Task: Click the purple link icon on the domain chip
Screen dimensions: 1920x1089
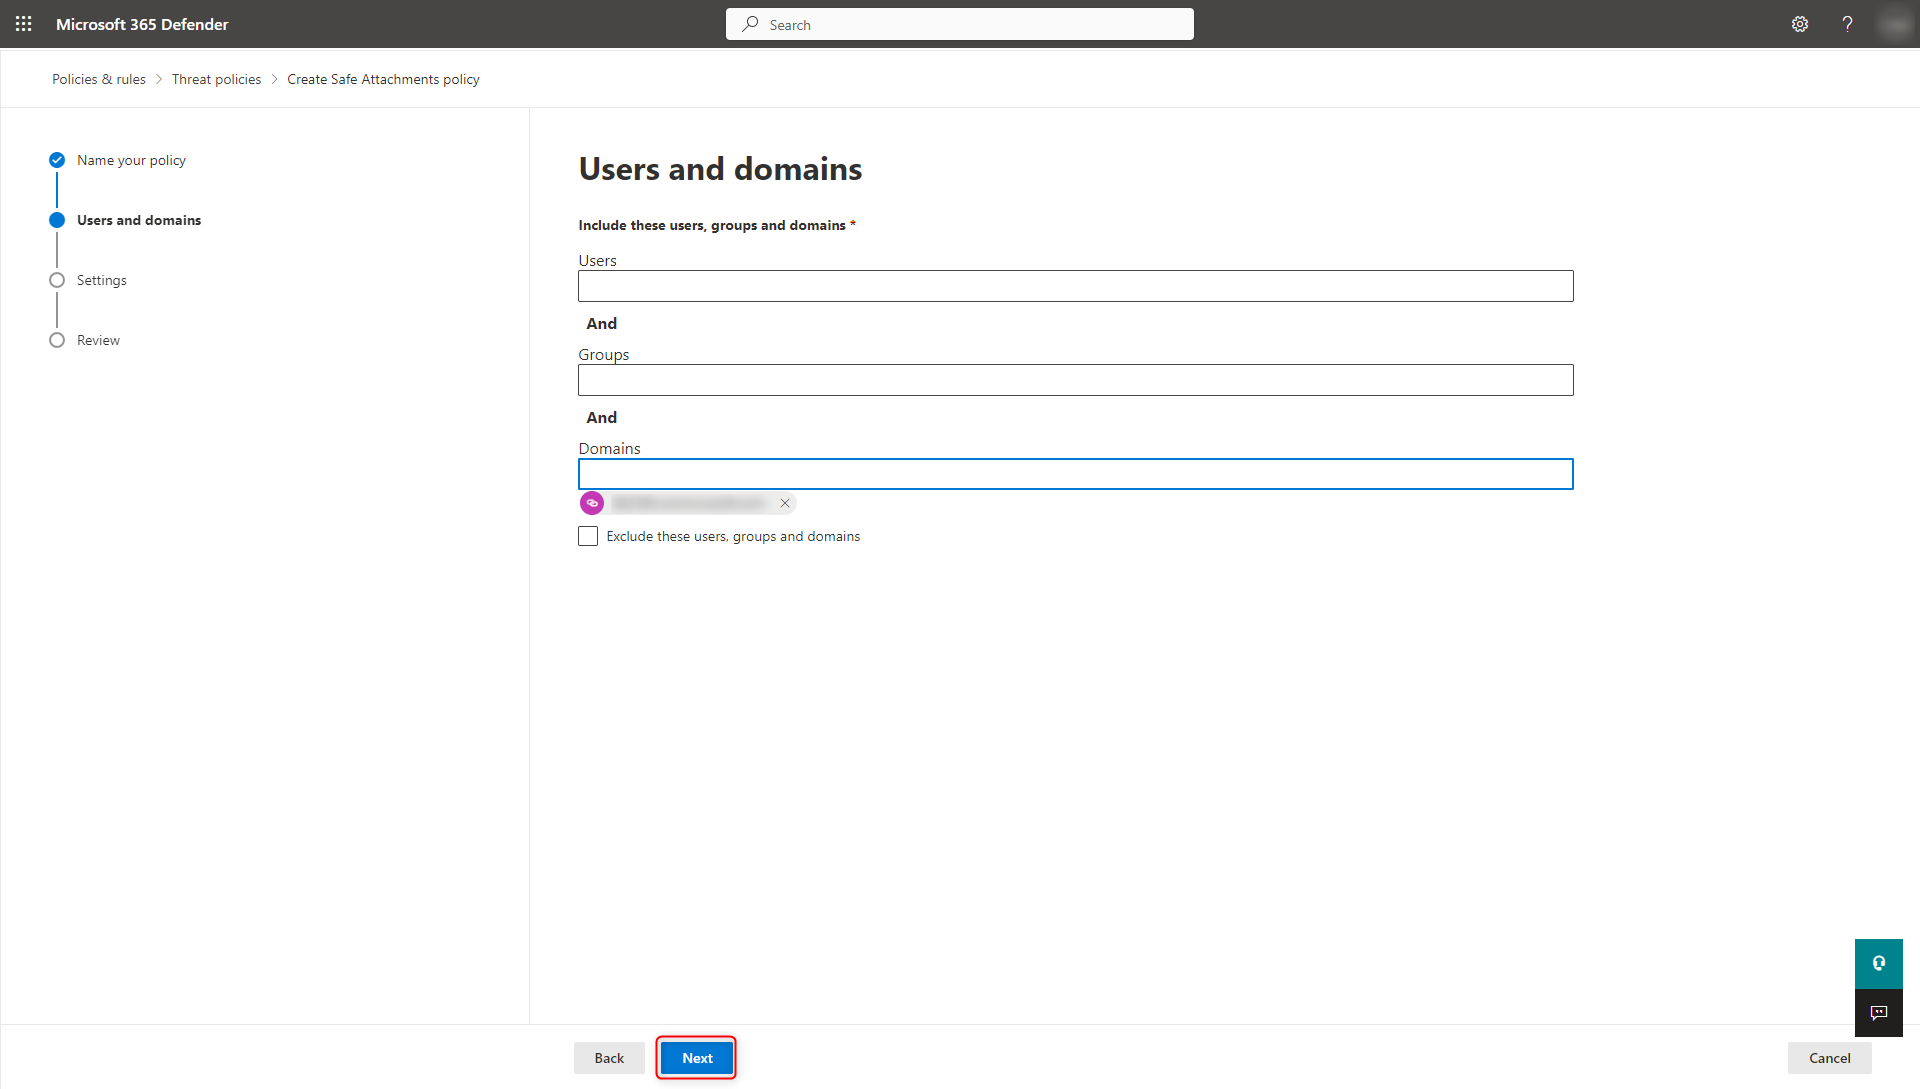Action: coord(592,503)
